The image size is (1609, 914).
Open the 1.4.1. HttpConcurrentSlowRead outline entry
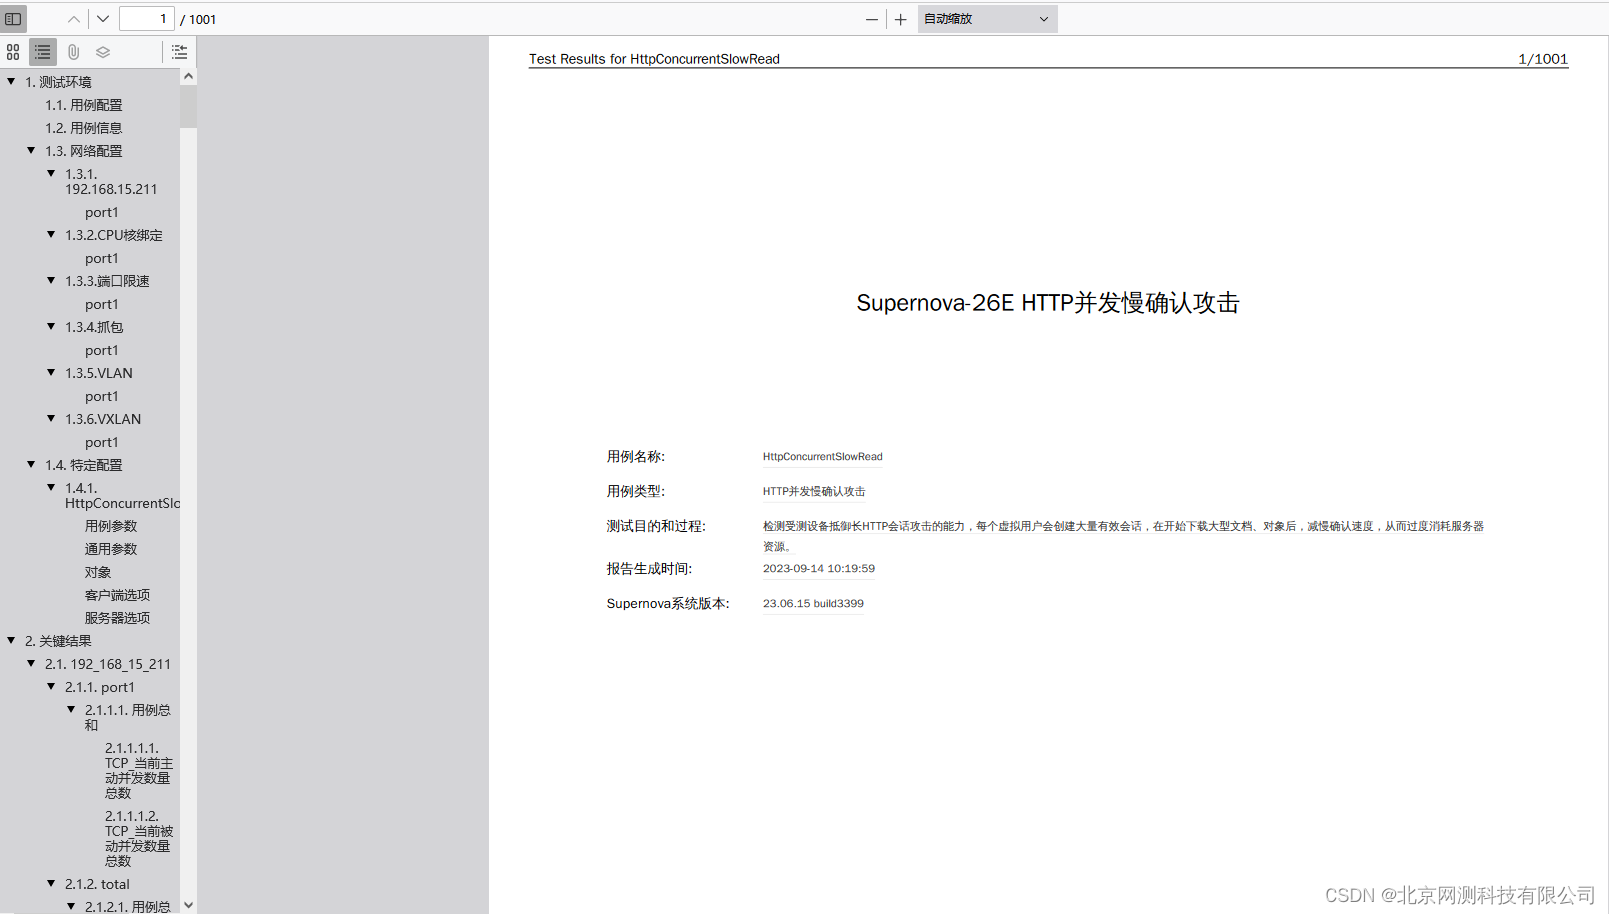tap(122, 495)
